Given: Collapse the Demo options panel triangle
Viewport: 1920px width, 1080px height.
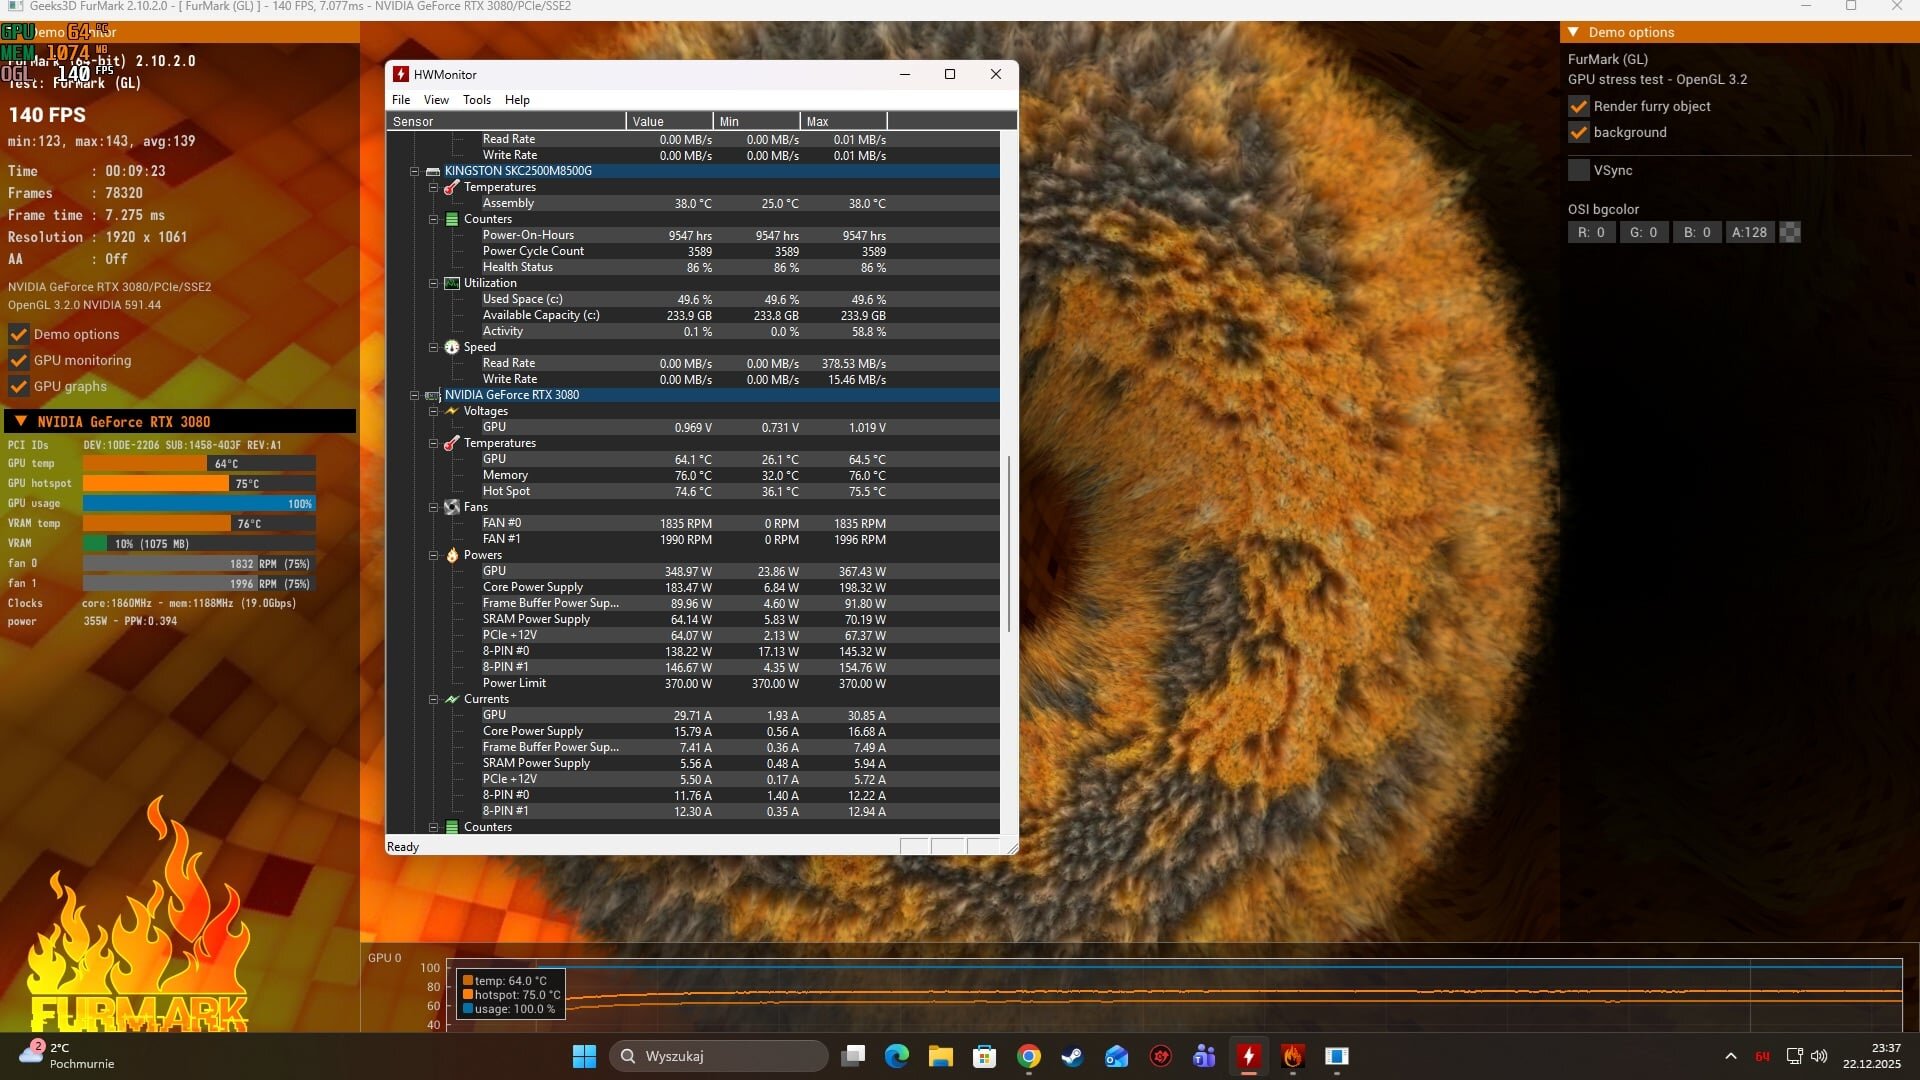Looking at the screenshot, I should coord(1573,32).
